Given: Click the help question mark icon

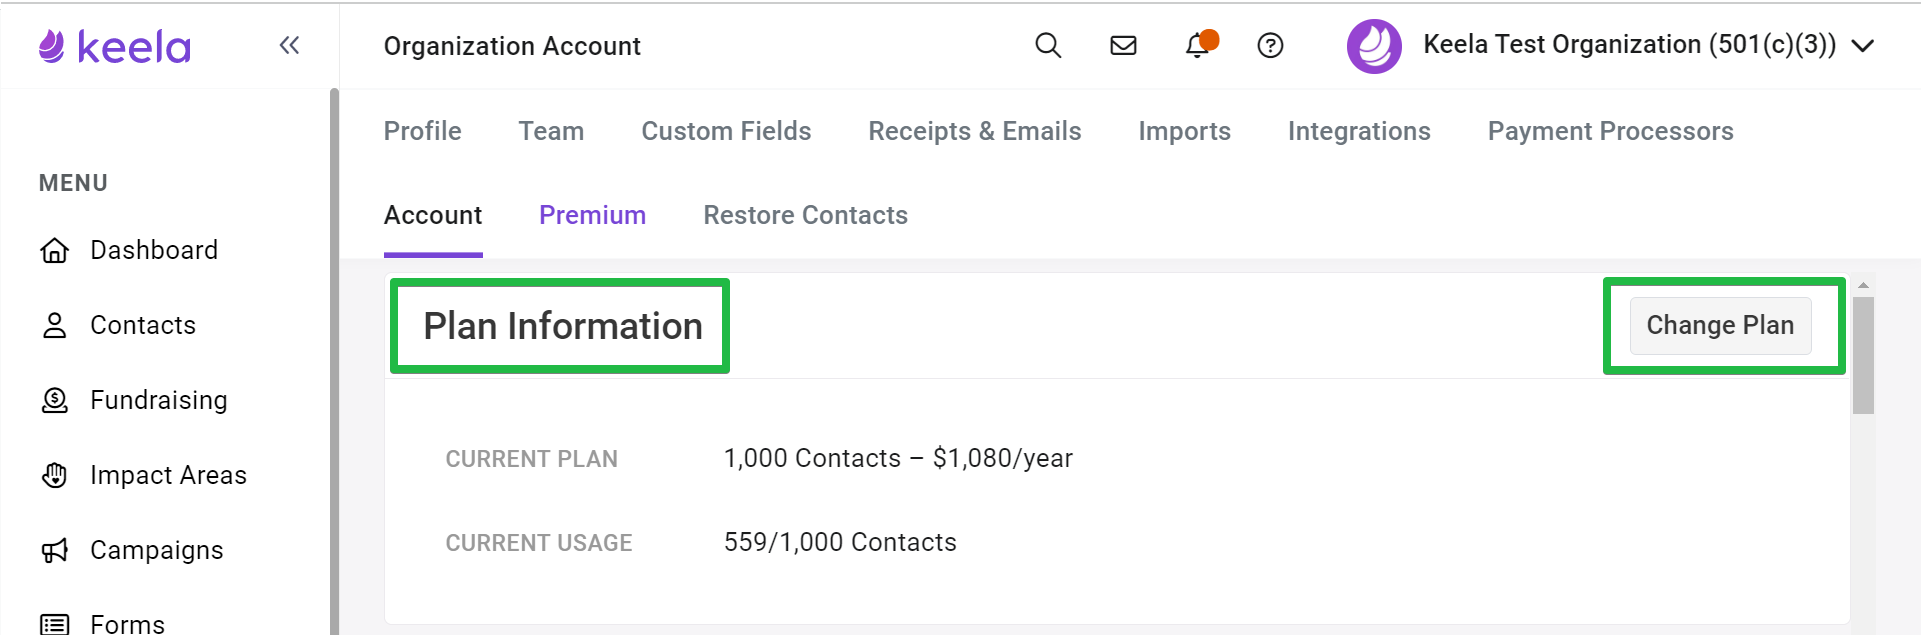Looking at the screenshot, I should click(x=1270, y=45).
